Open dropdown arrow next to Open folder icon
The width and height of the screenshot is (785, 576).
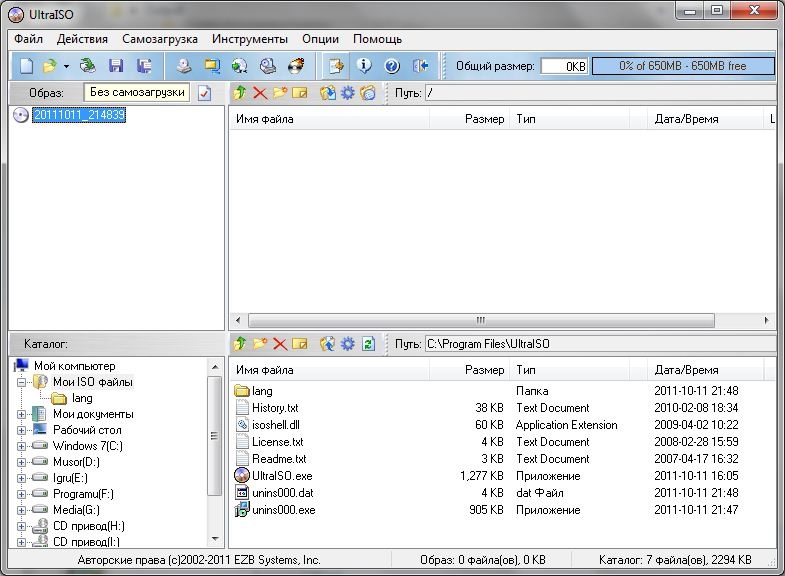[66, 66]
